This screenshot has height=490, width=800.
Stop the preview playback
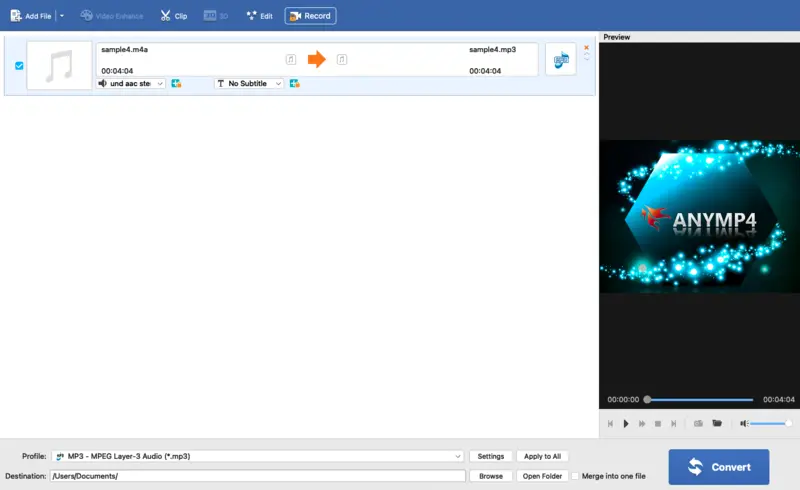click(x=658, y=424)
